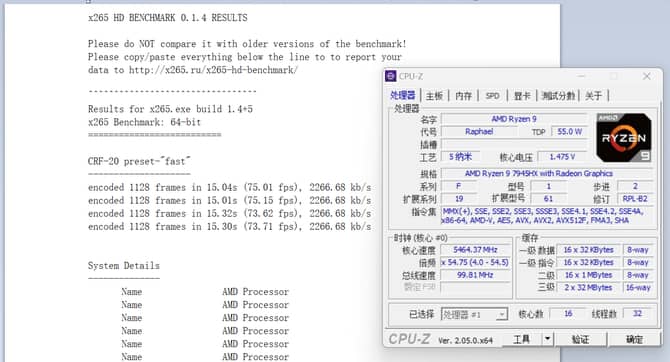Click the 系列 family value F
Viewport: 670px width, 362px height.
(458, 186)
